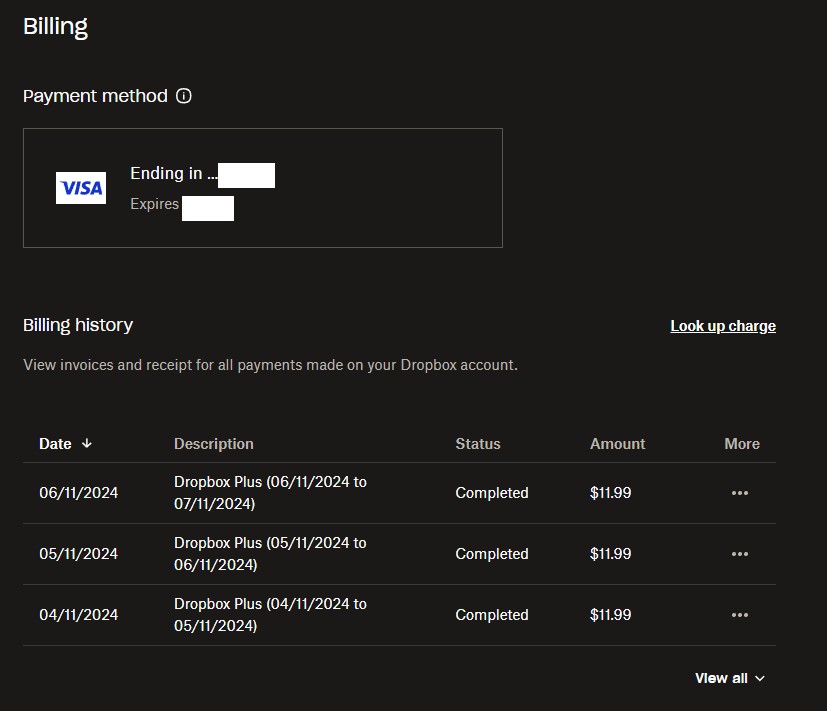Expand View all billing history
This screenshot has height=711, width=827.
[x=730, y=678]
